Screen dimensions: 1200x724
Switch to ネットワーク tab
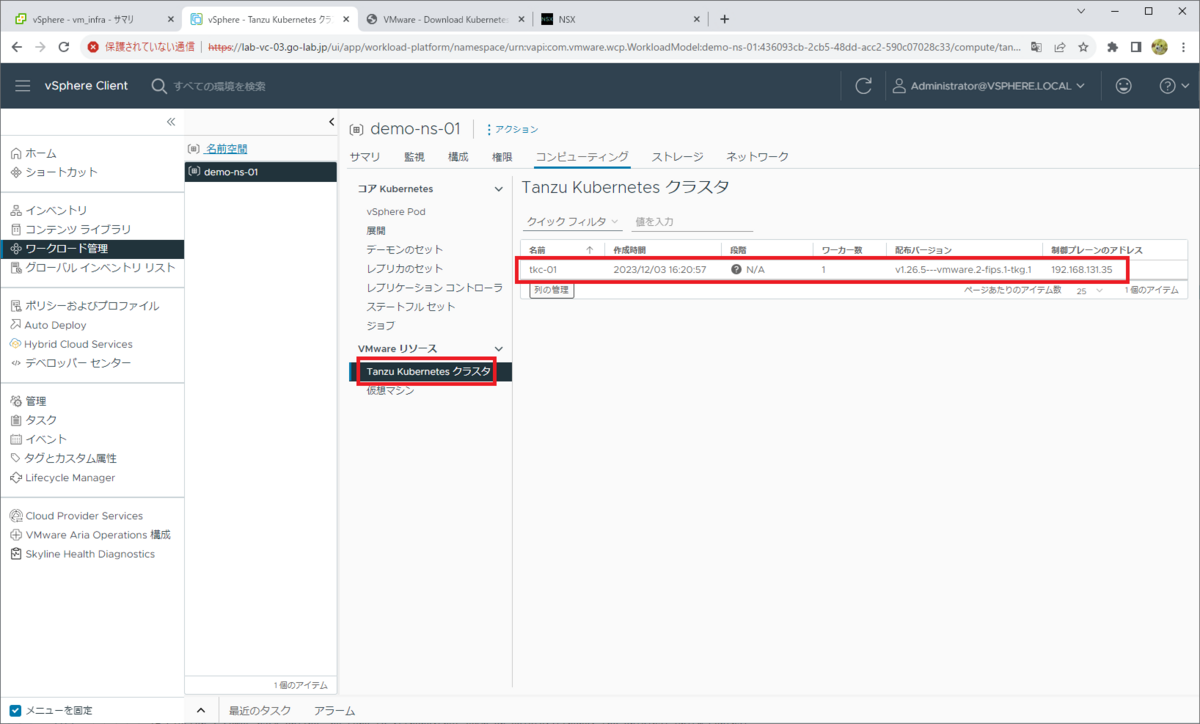tap(757, 157)
